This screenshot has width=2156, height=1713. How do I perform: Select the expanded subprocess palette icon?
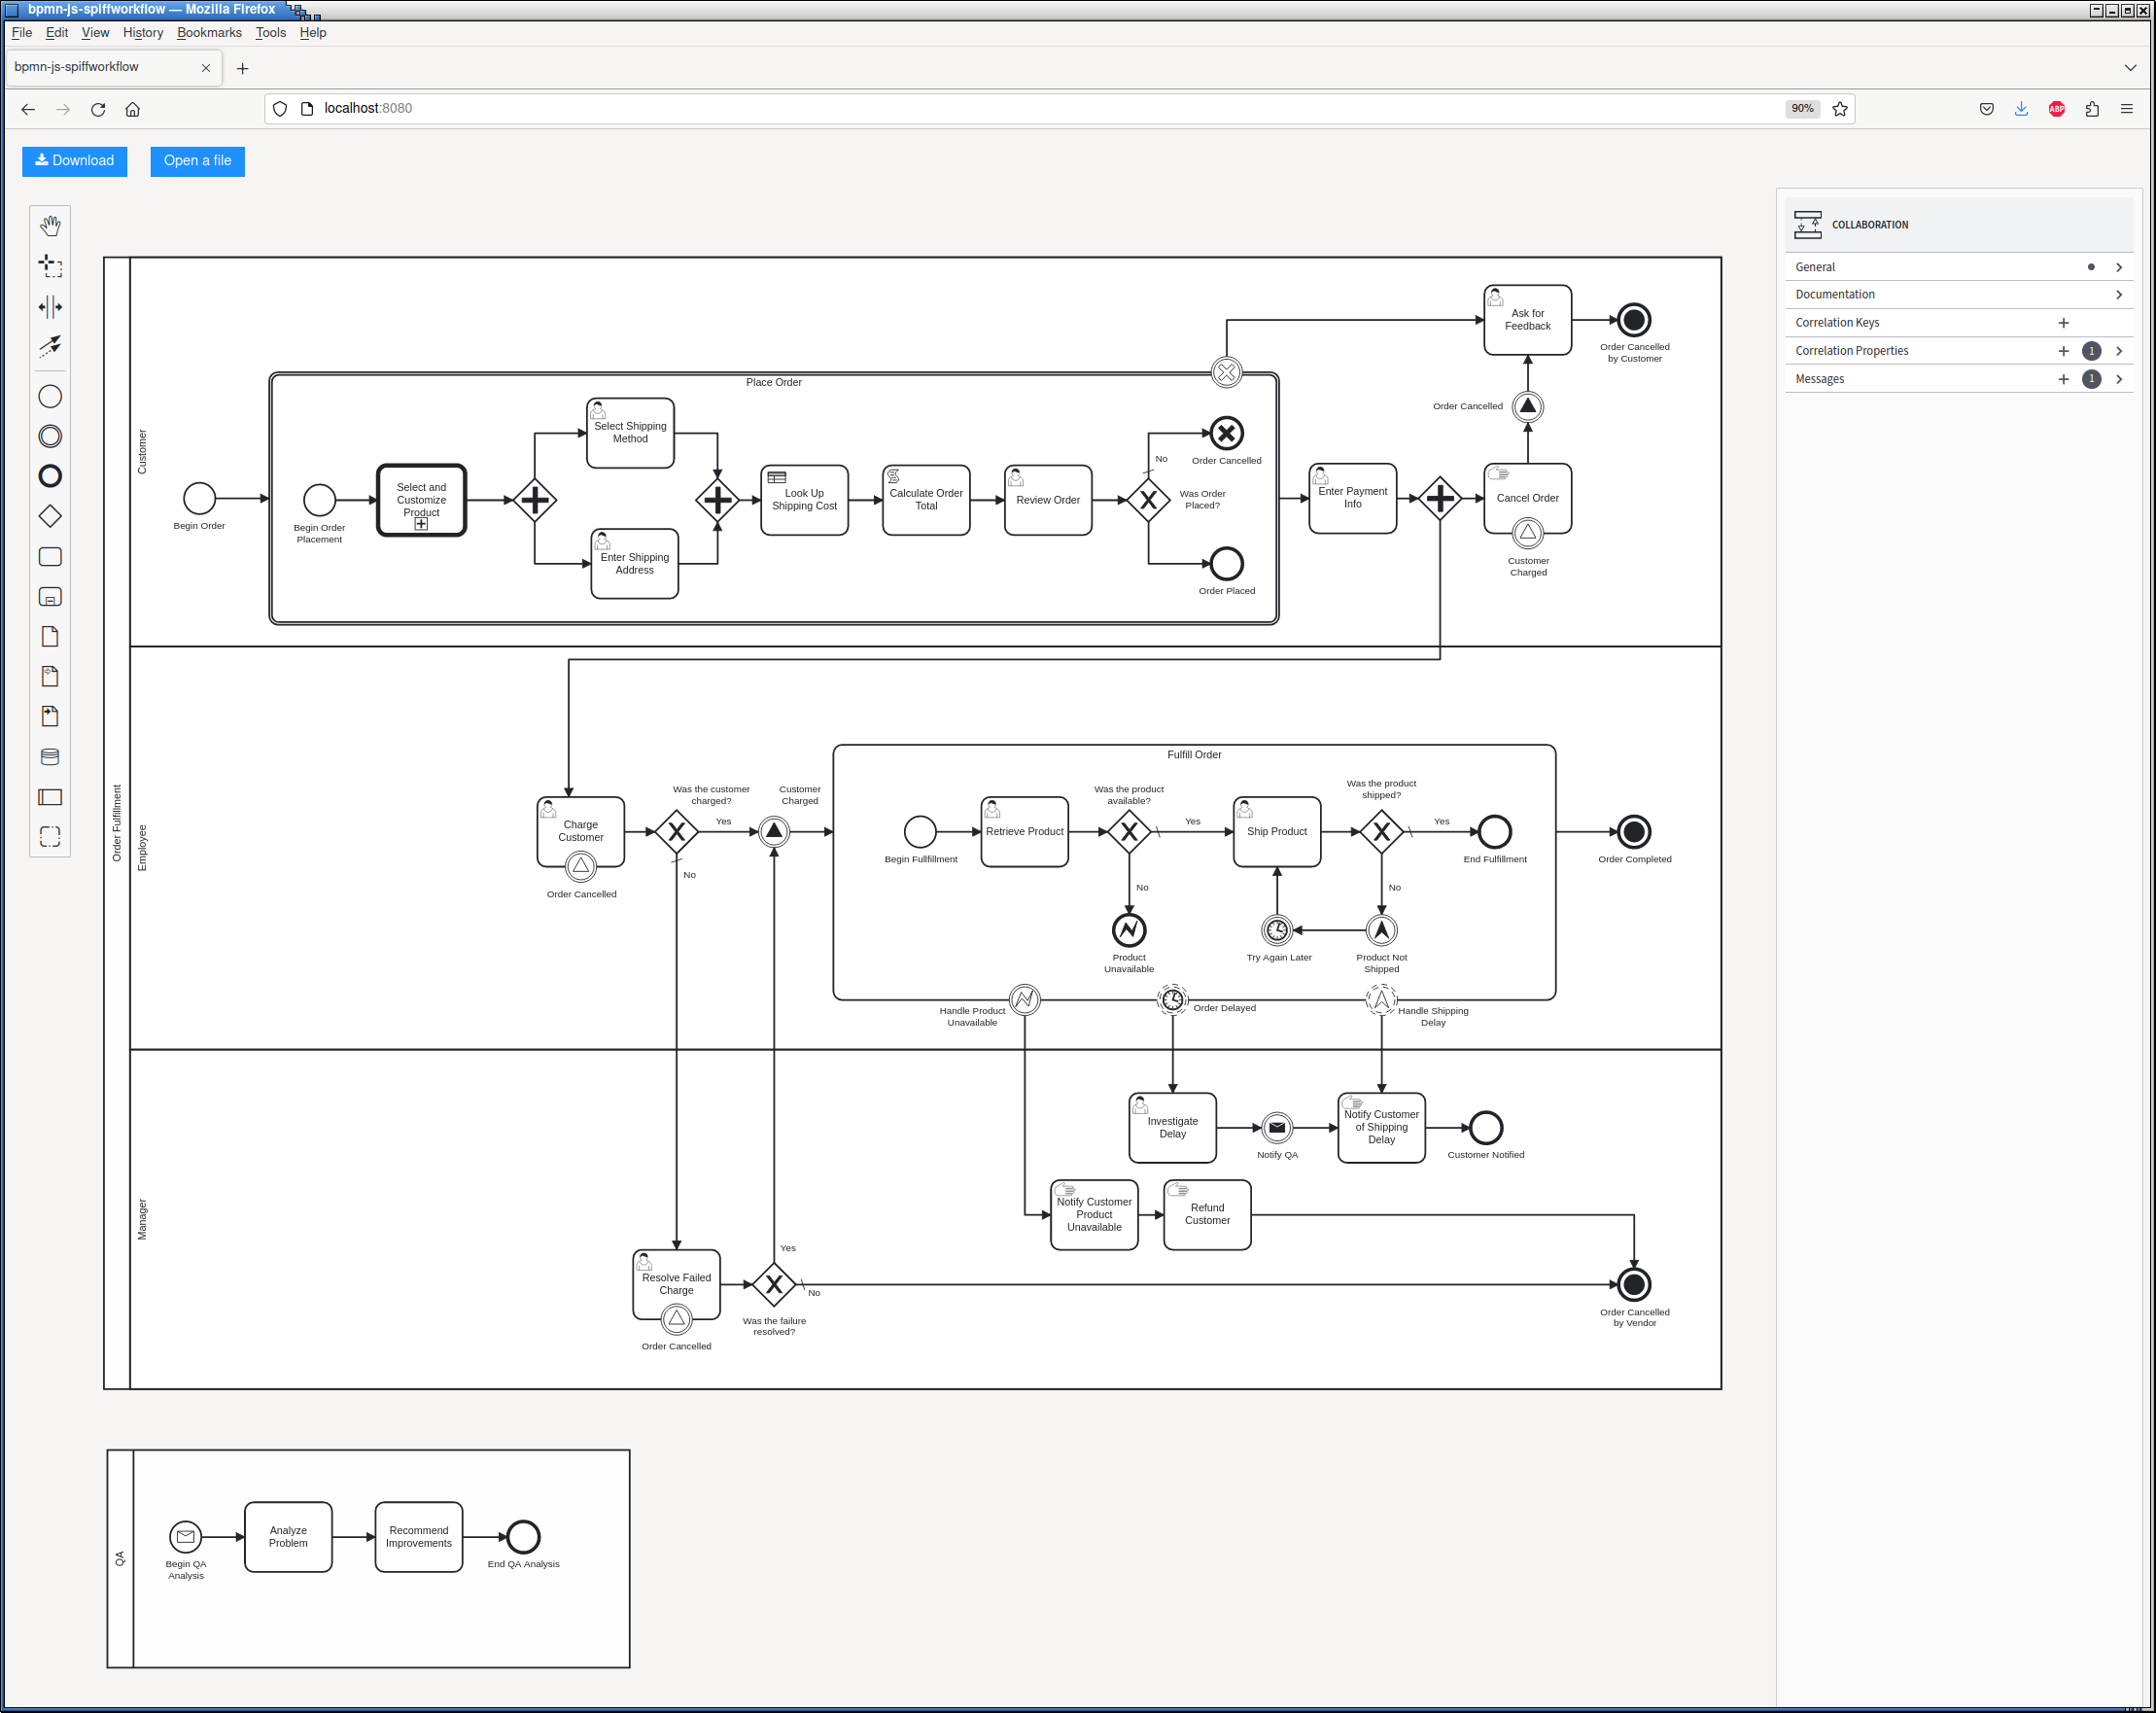(x=50, y=597)
